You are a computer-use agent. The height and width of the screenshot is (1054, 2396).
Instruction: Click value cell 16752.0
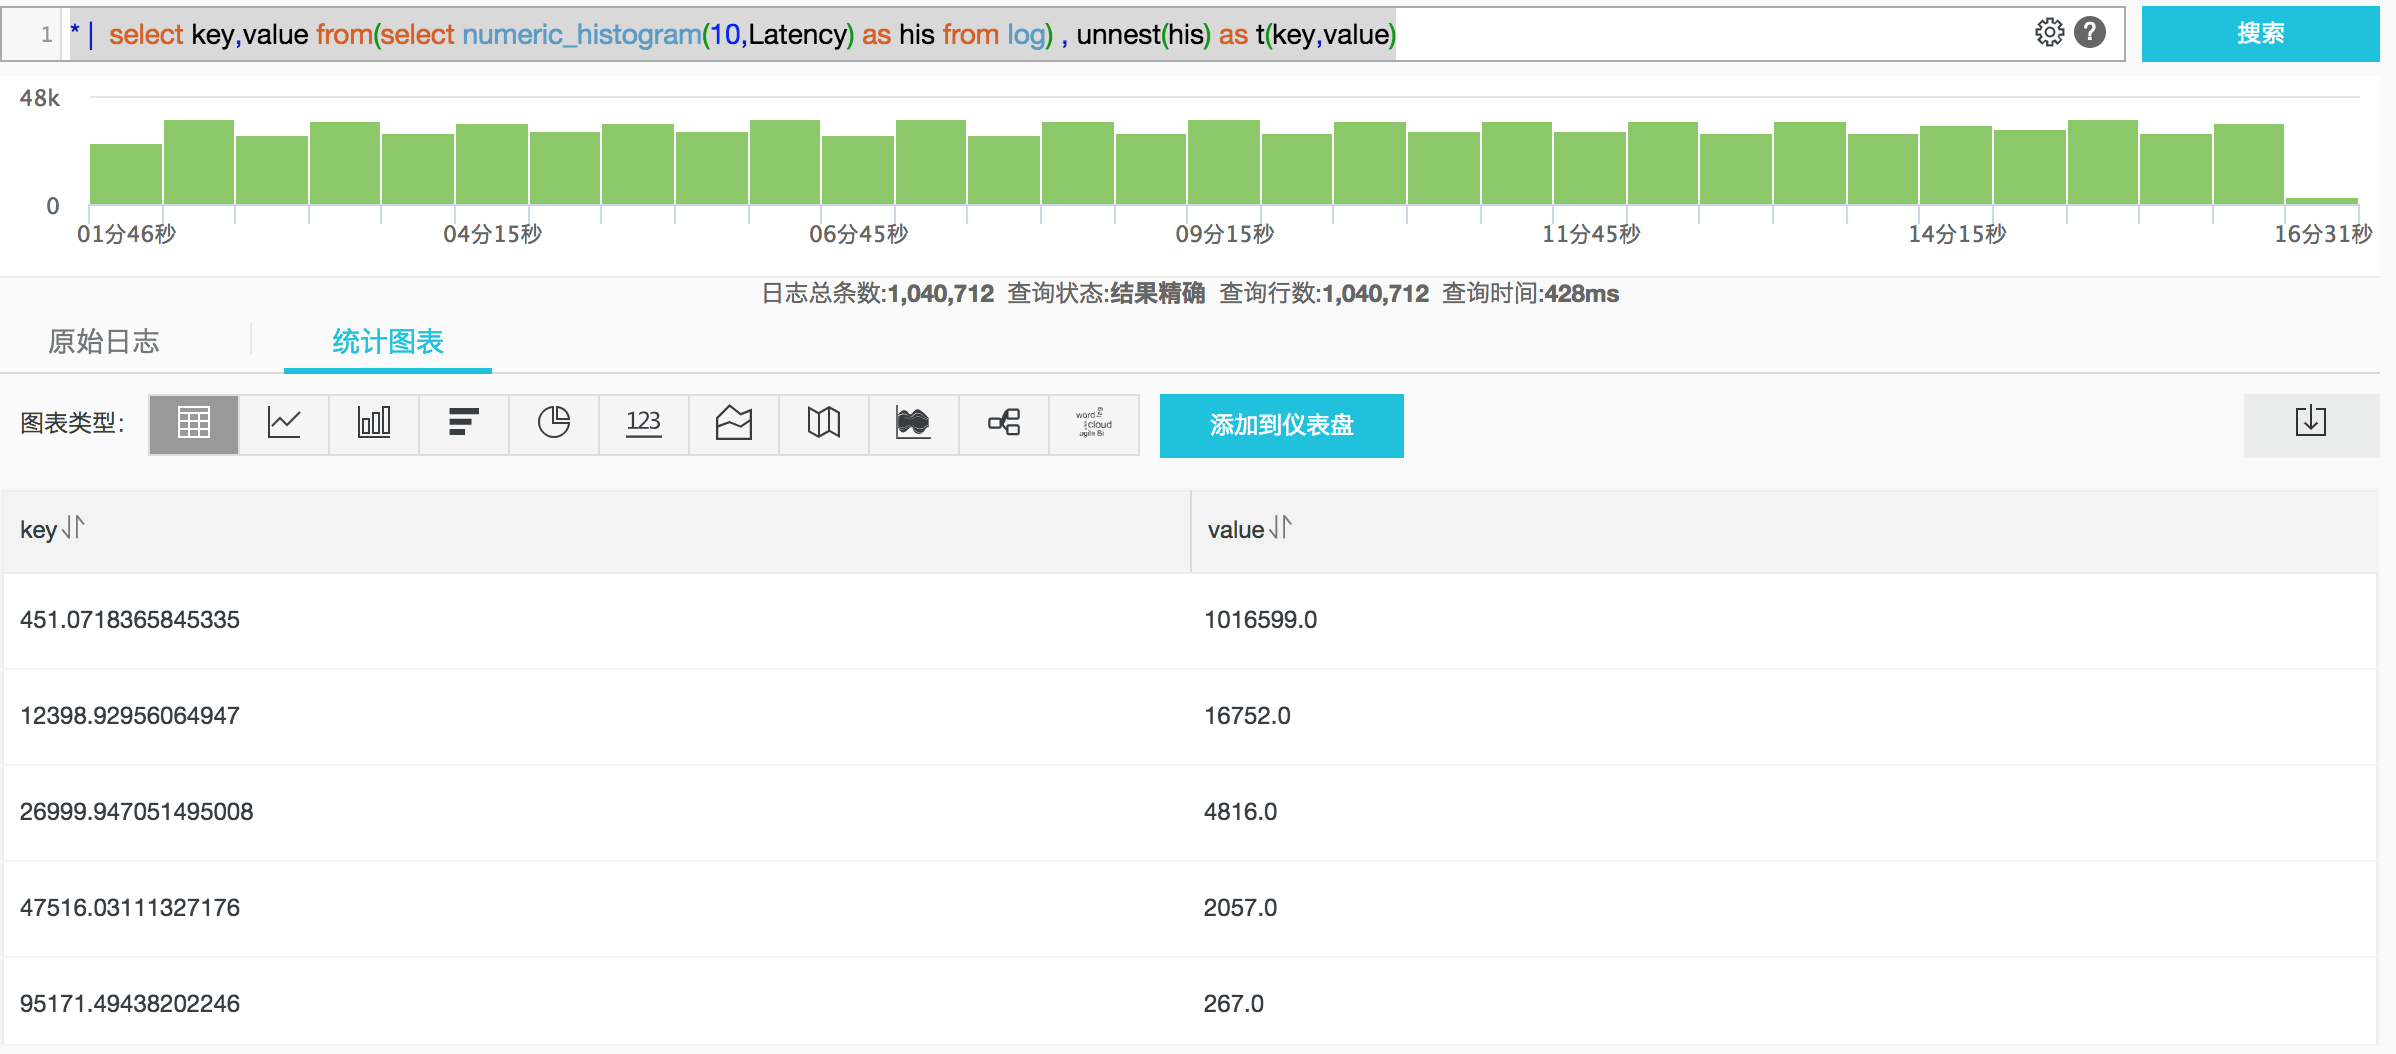1247,716
